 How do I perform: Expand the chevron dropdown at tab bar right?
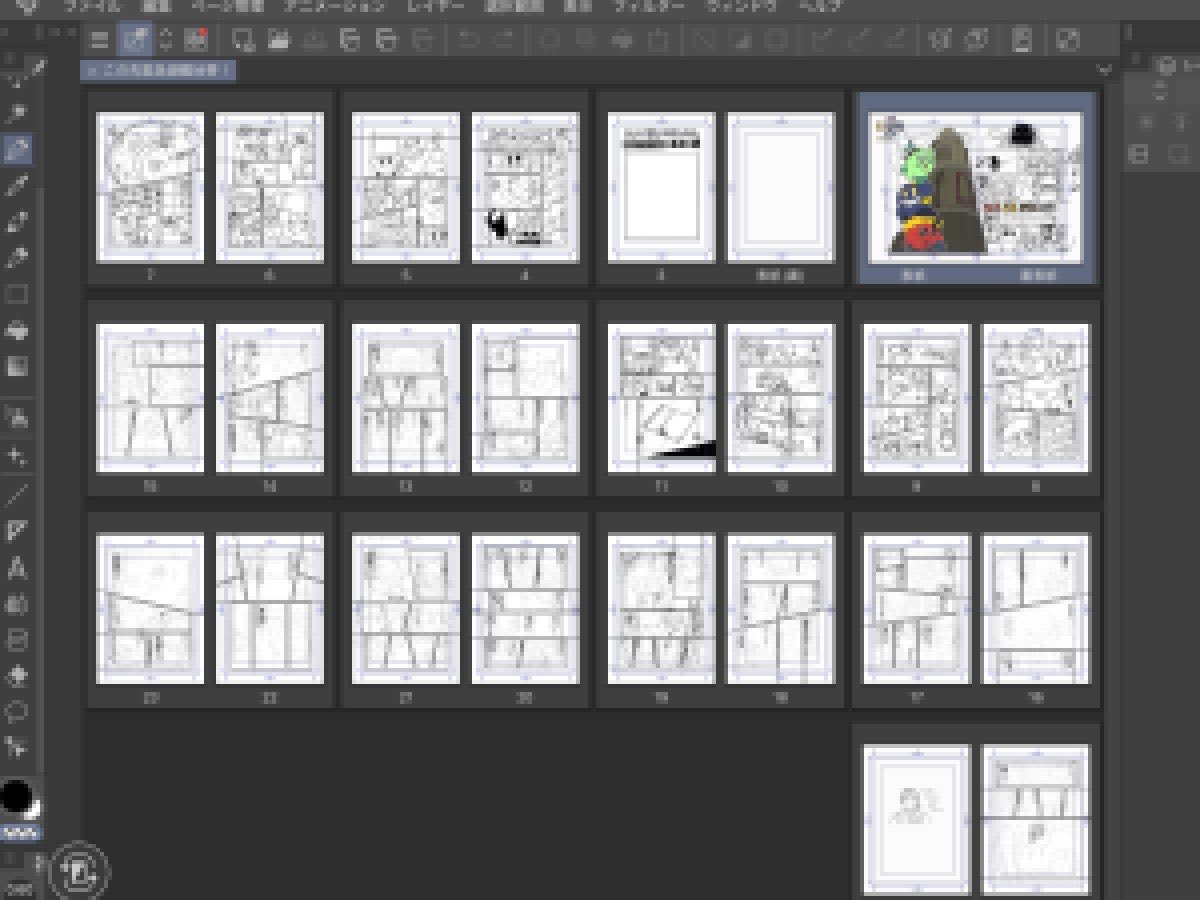[1104, 71]
